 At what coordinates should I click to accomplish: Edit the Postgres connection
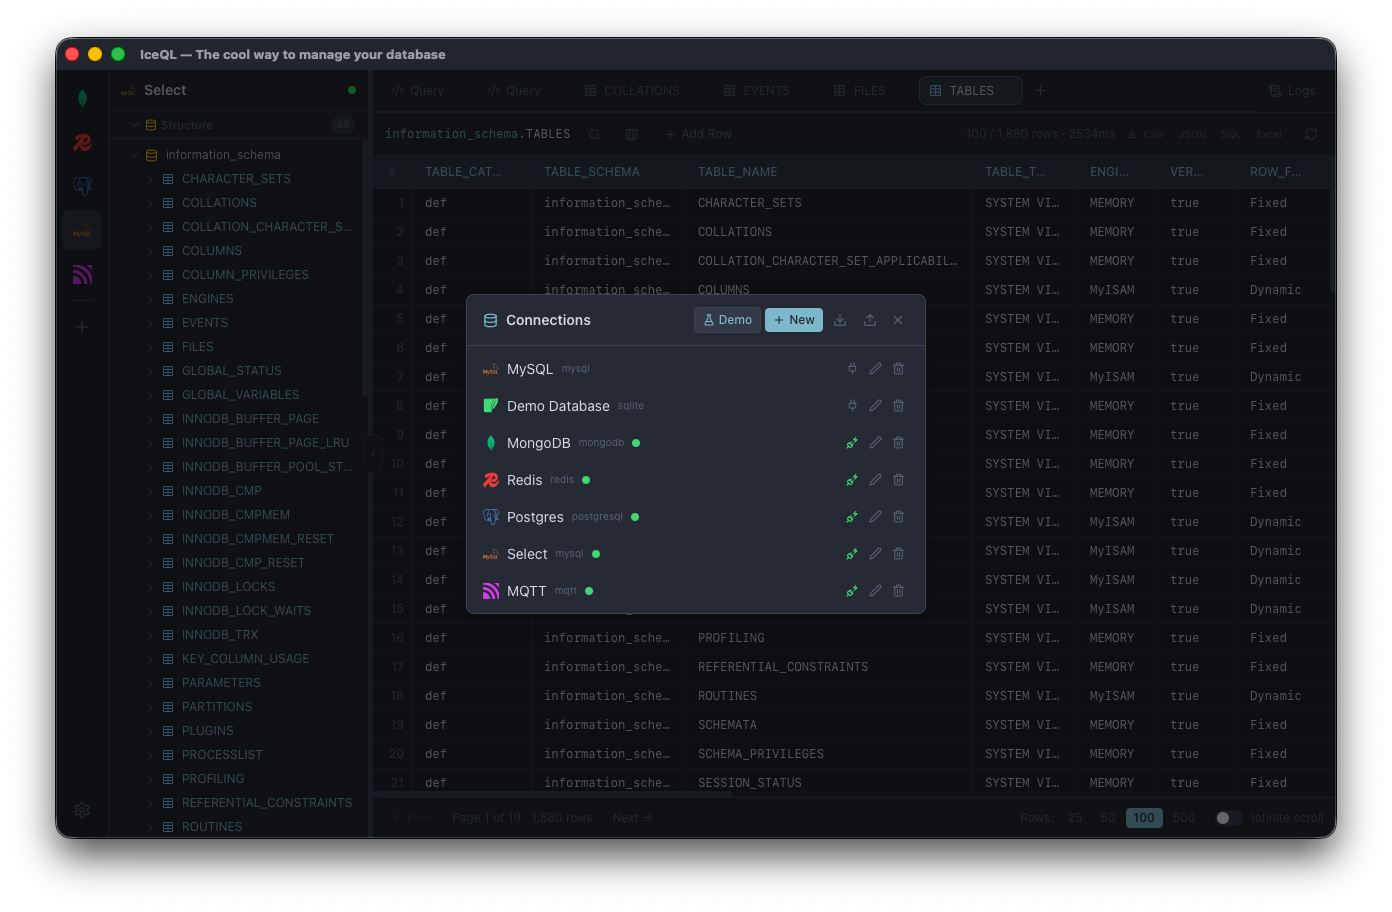pos(875,517)
